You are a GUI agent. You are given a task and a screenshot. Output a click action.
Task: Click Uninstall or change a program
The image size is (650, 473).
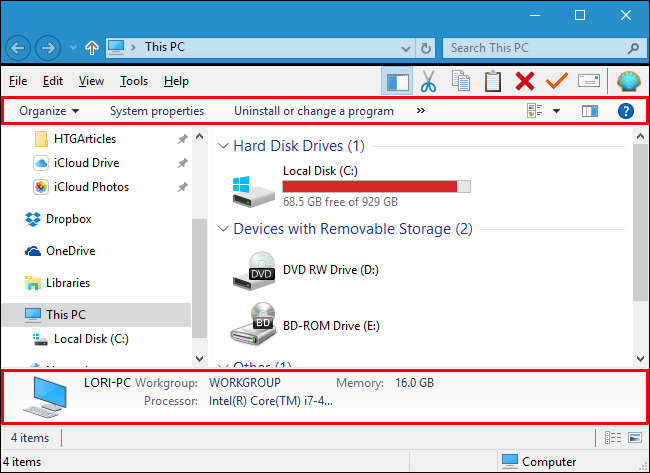[314, 111]
